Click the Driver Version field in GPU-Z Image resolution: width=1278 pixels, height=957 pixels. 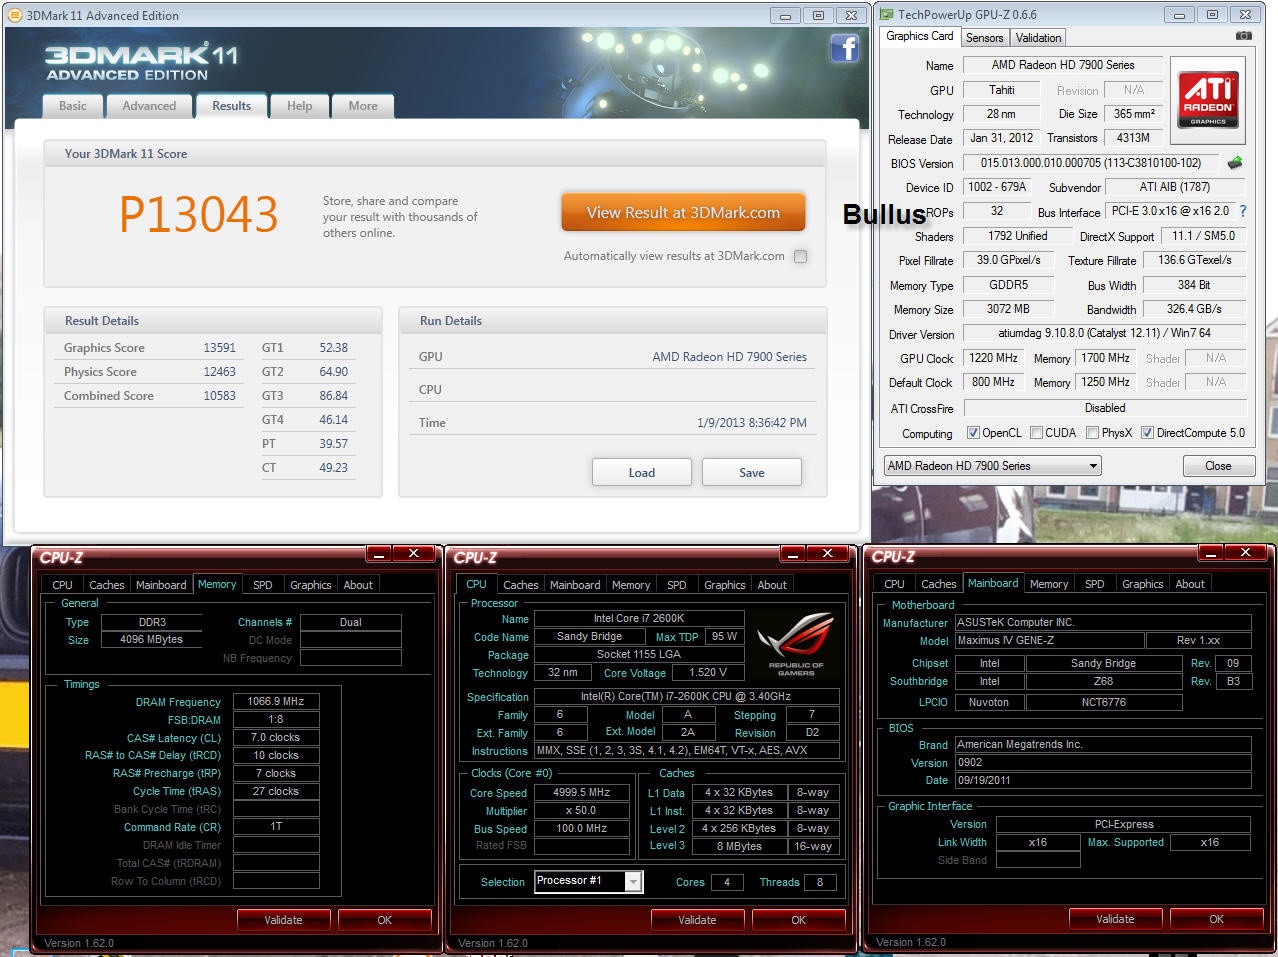pyautogui.click(x=1104, y=334)
